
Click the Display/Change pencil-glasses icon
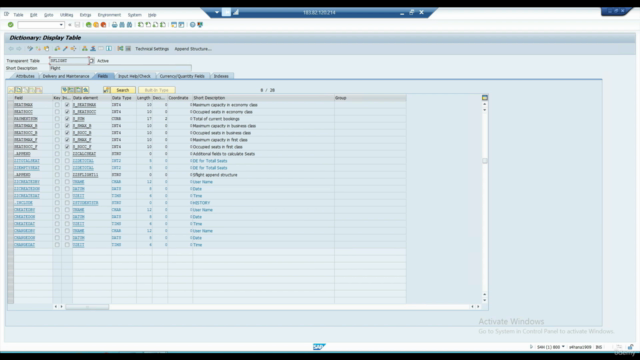(x=30, y=49)
